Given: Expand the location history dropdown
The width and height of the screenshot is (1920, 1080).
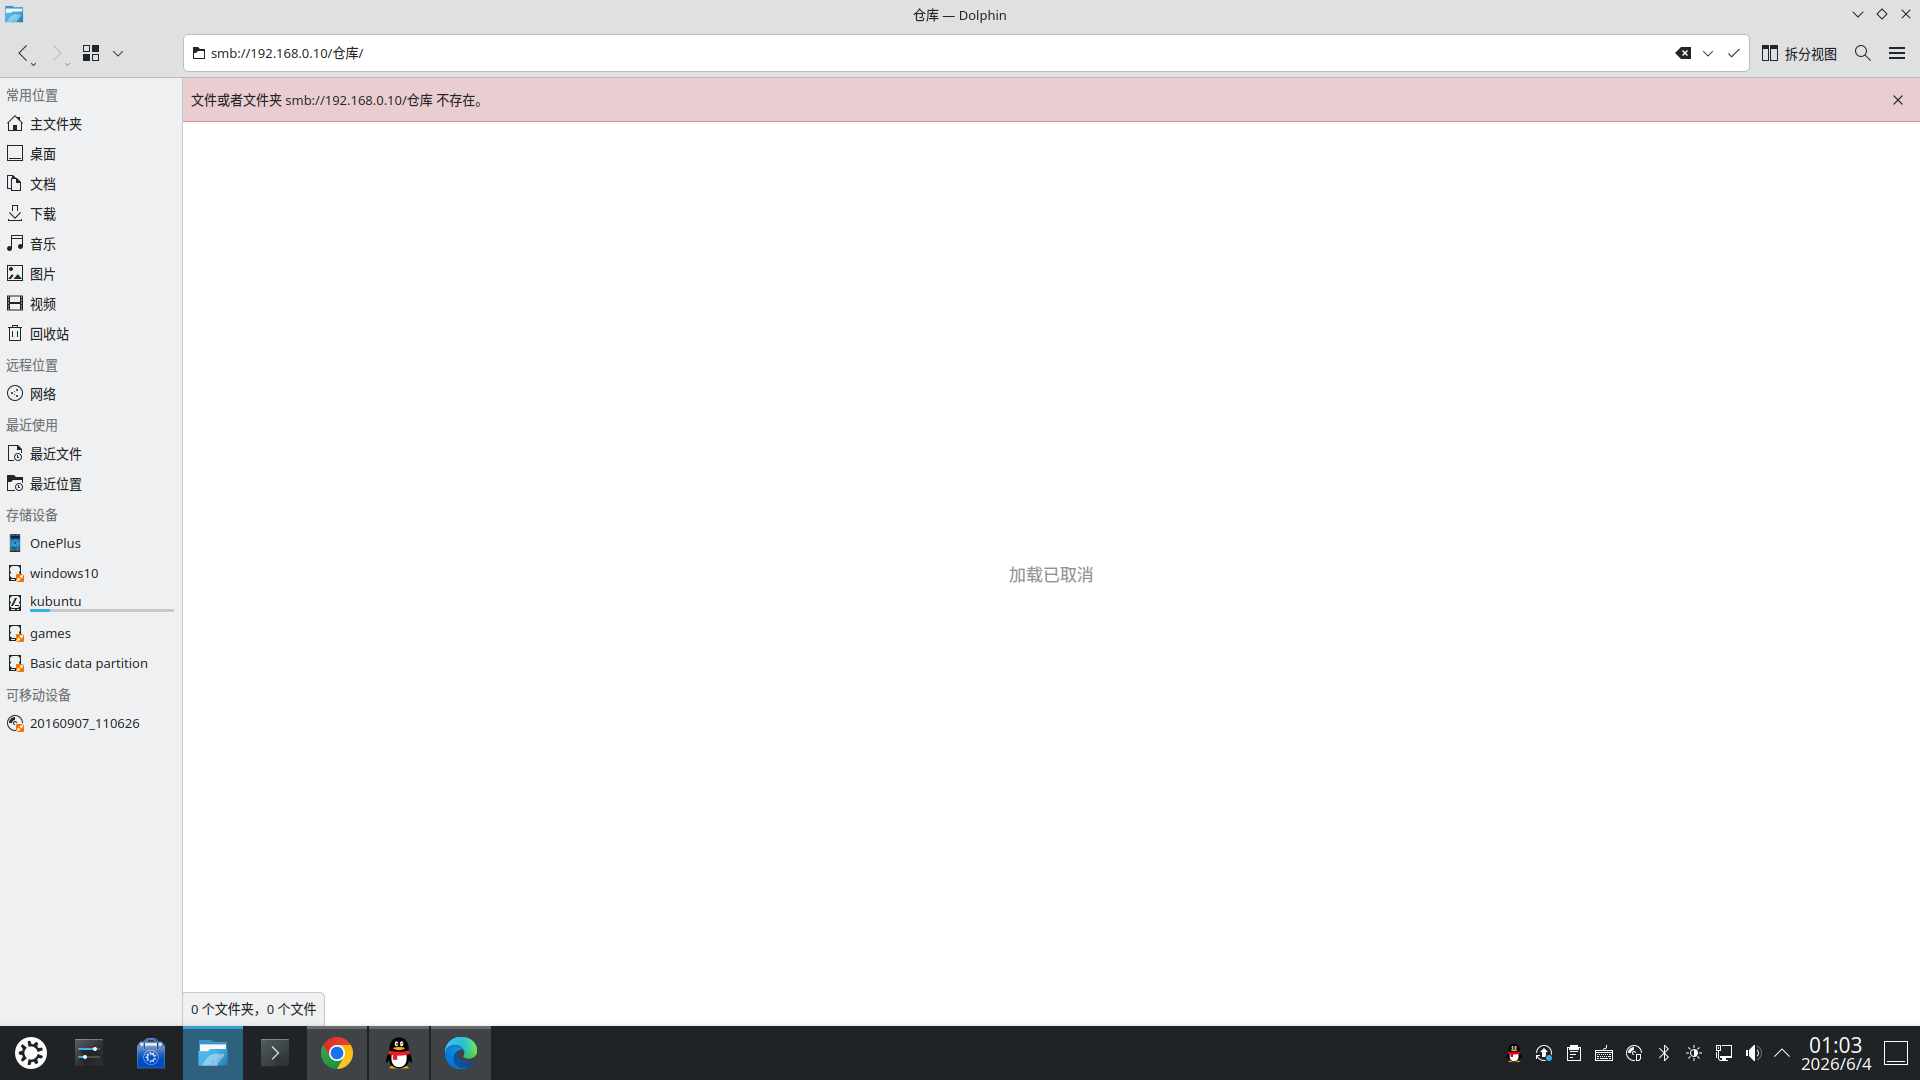Looking at the screenshot, I should click(x=1708, y=53).
